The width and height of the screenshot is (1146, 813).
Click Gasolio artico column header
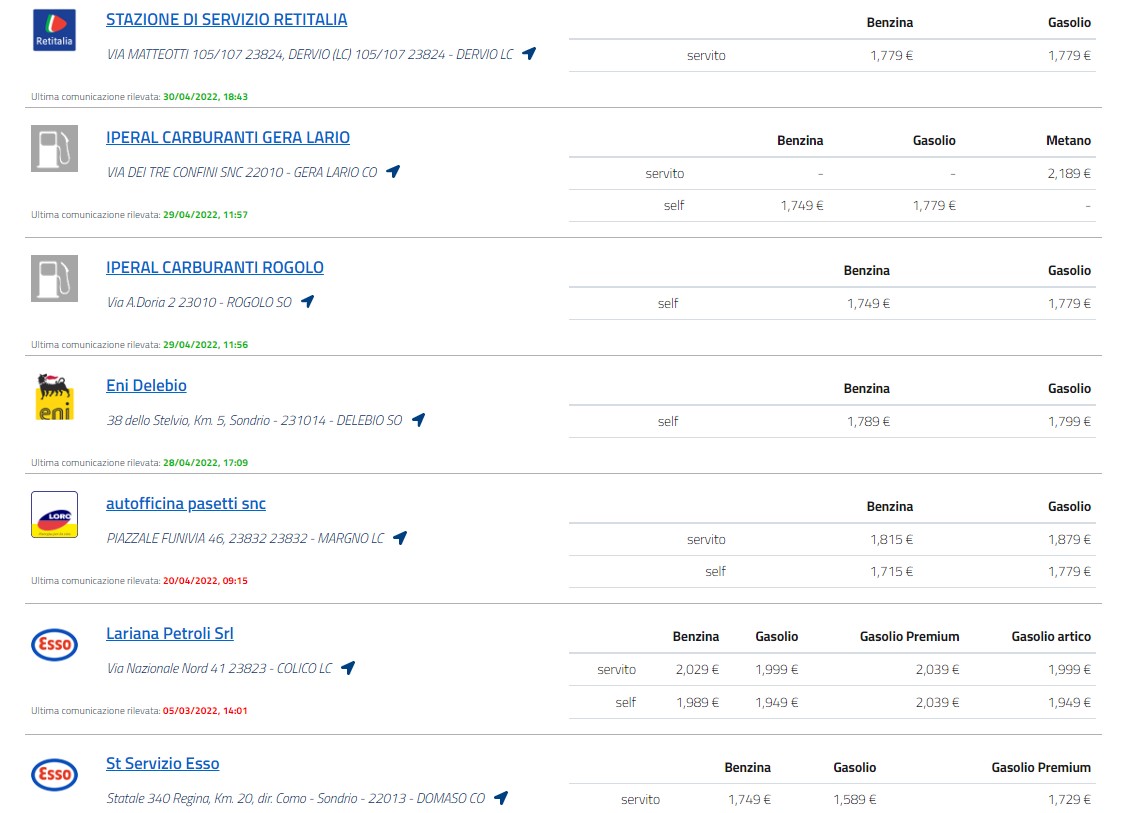click(1051, 637)
